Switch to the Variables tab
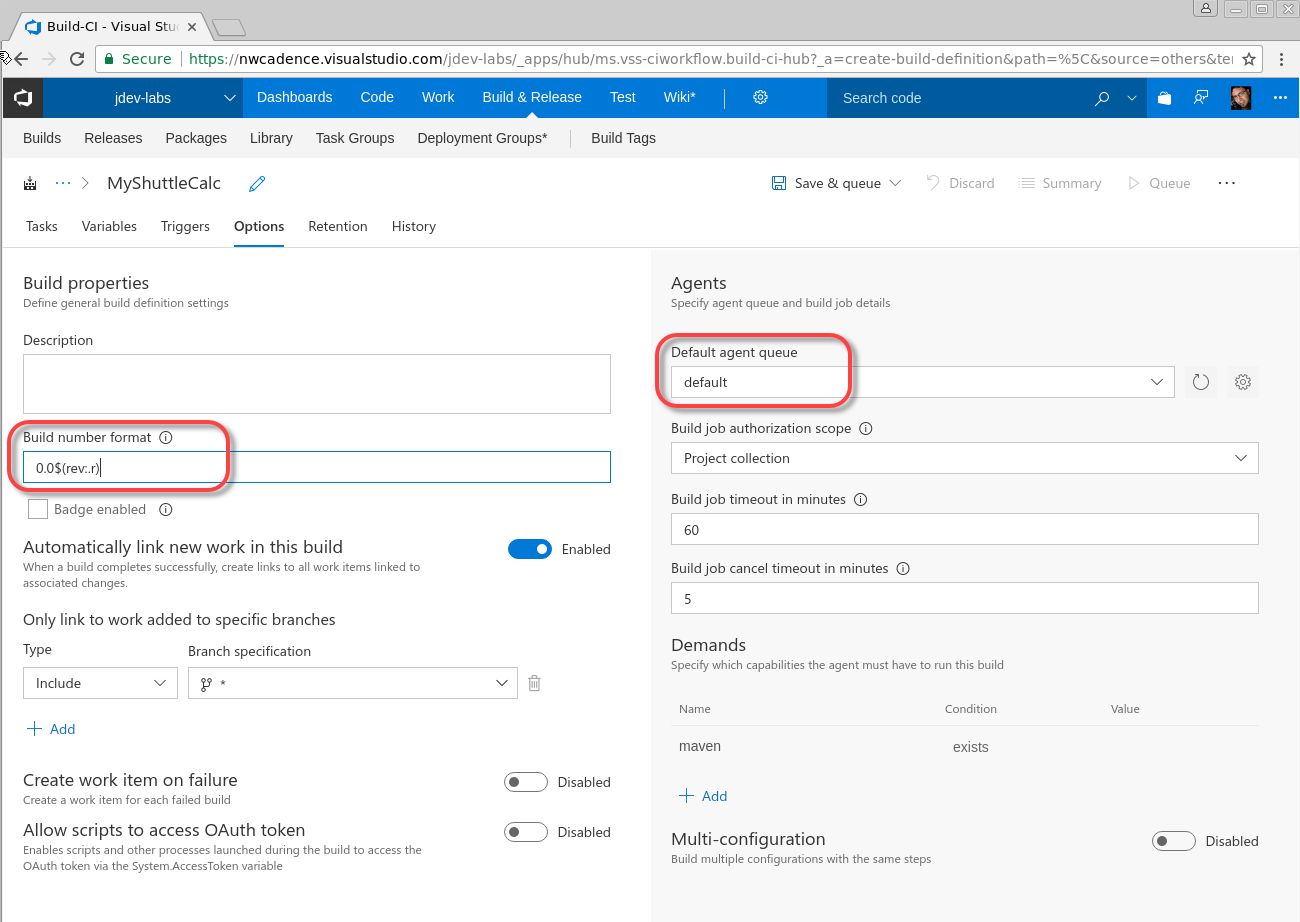The height and width of the screenshot is (922, 1300). coord(109,226)
